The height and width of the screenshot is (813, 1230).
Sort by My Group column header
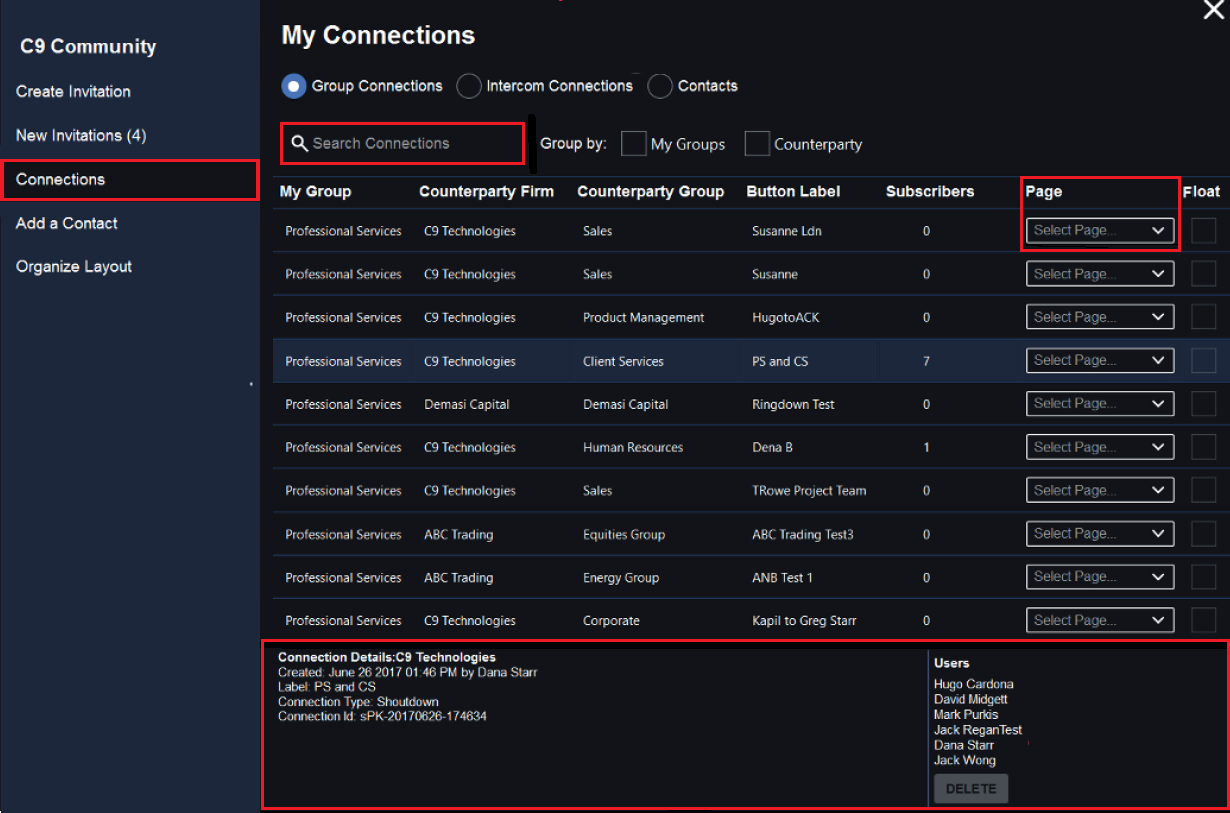click(x=316, y=192)
